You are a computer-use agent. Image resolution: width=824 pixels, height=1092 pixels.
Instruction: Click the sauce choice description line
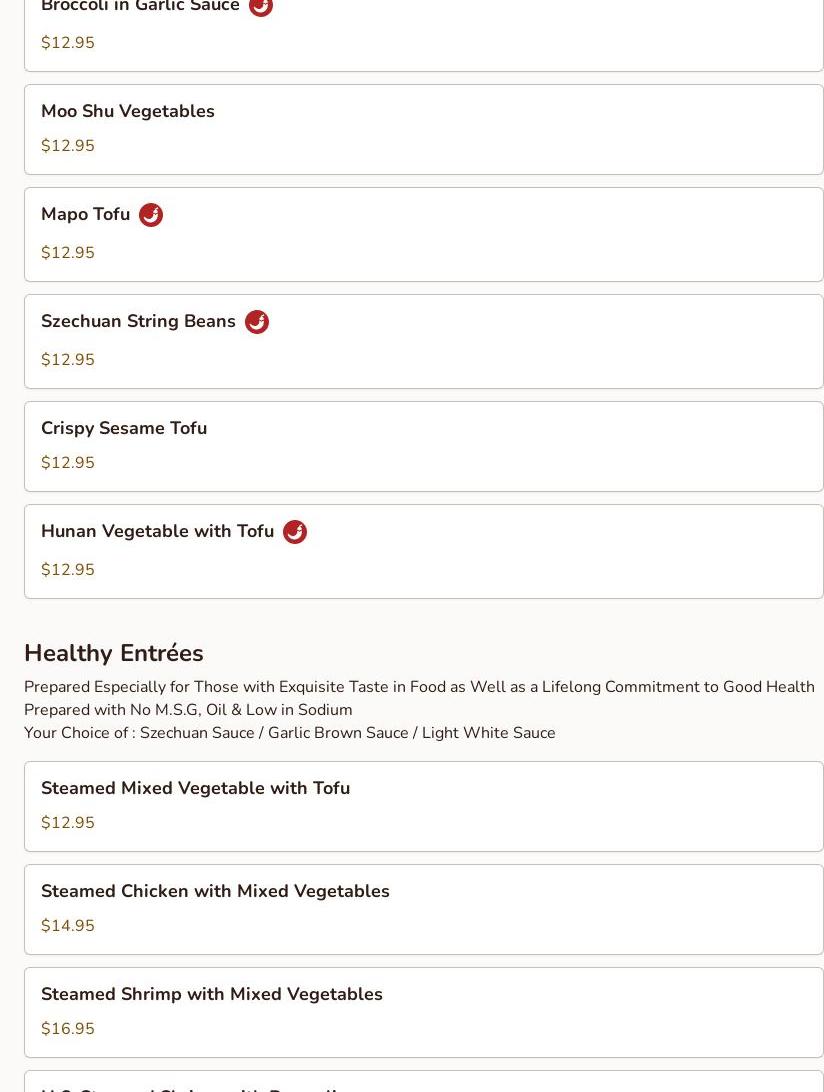coord(290,733)
